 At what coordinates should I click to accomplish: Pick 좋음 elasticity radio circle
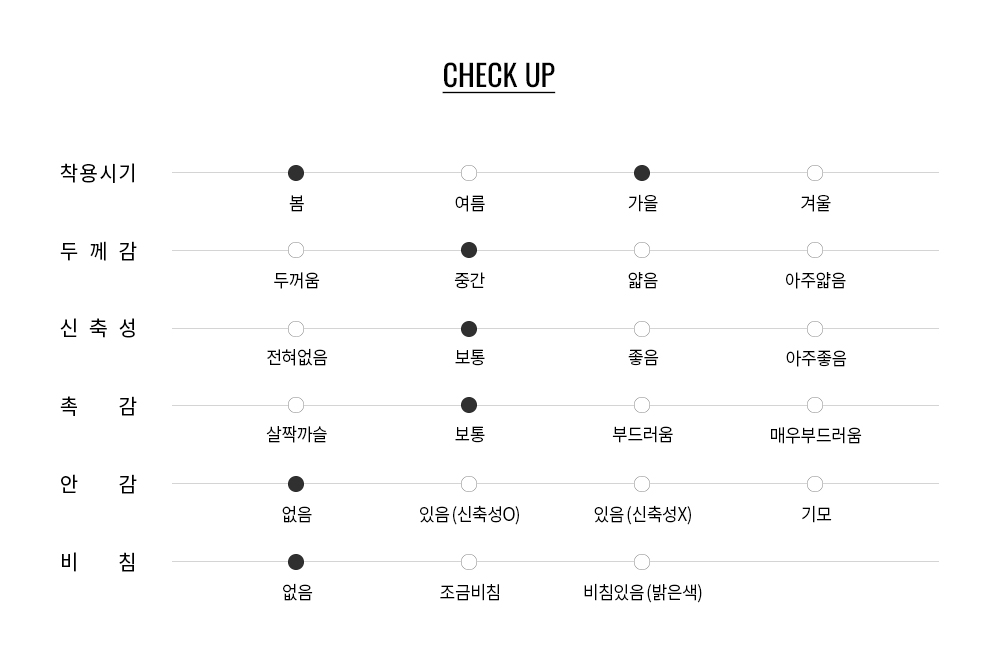[642, 329]
